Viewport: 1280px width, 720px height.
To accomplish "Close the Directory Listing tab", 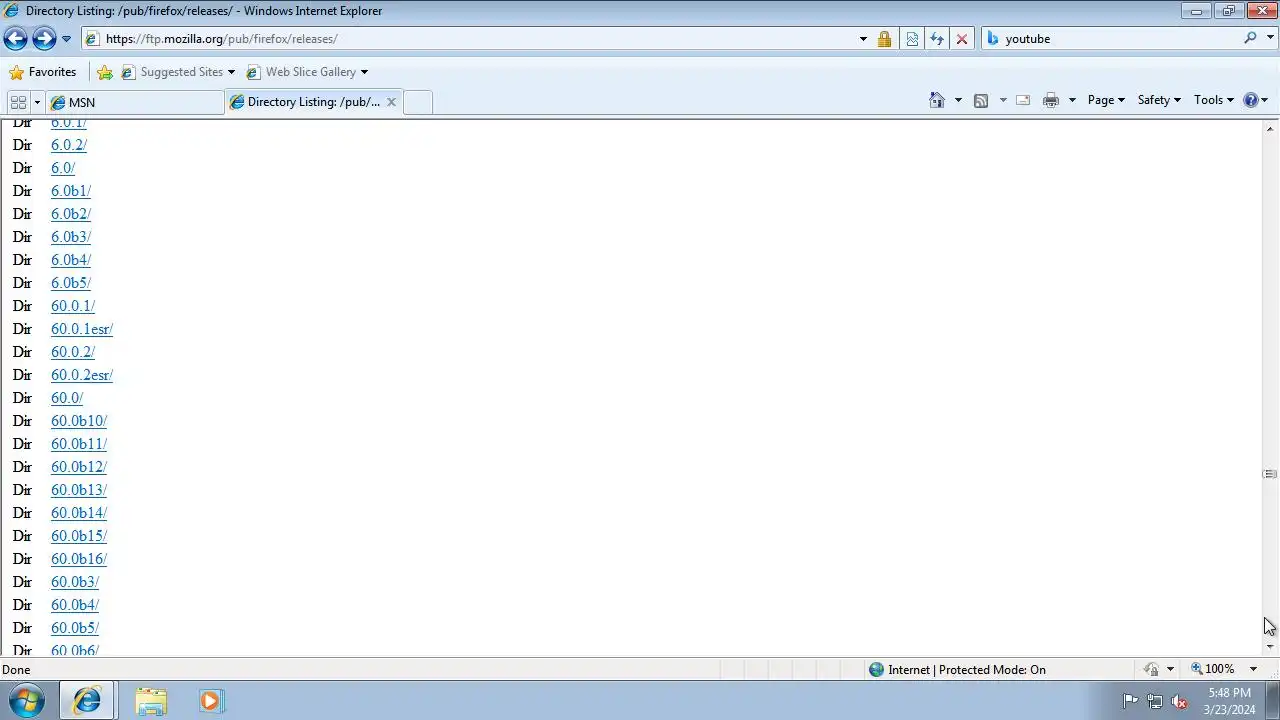I will (391, 102).
